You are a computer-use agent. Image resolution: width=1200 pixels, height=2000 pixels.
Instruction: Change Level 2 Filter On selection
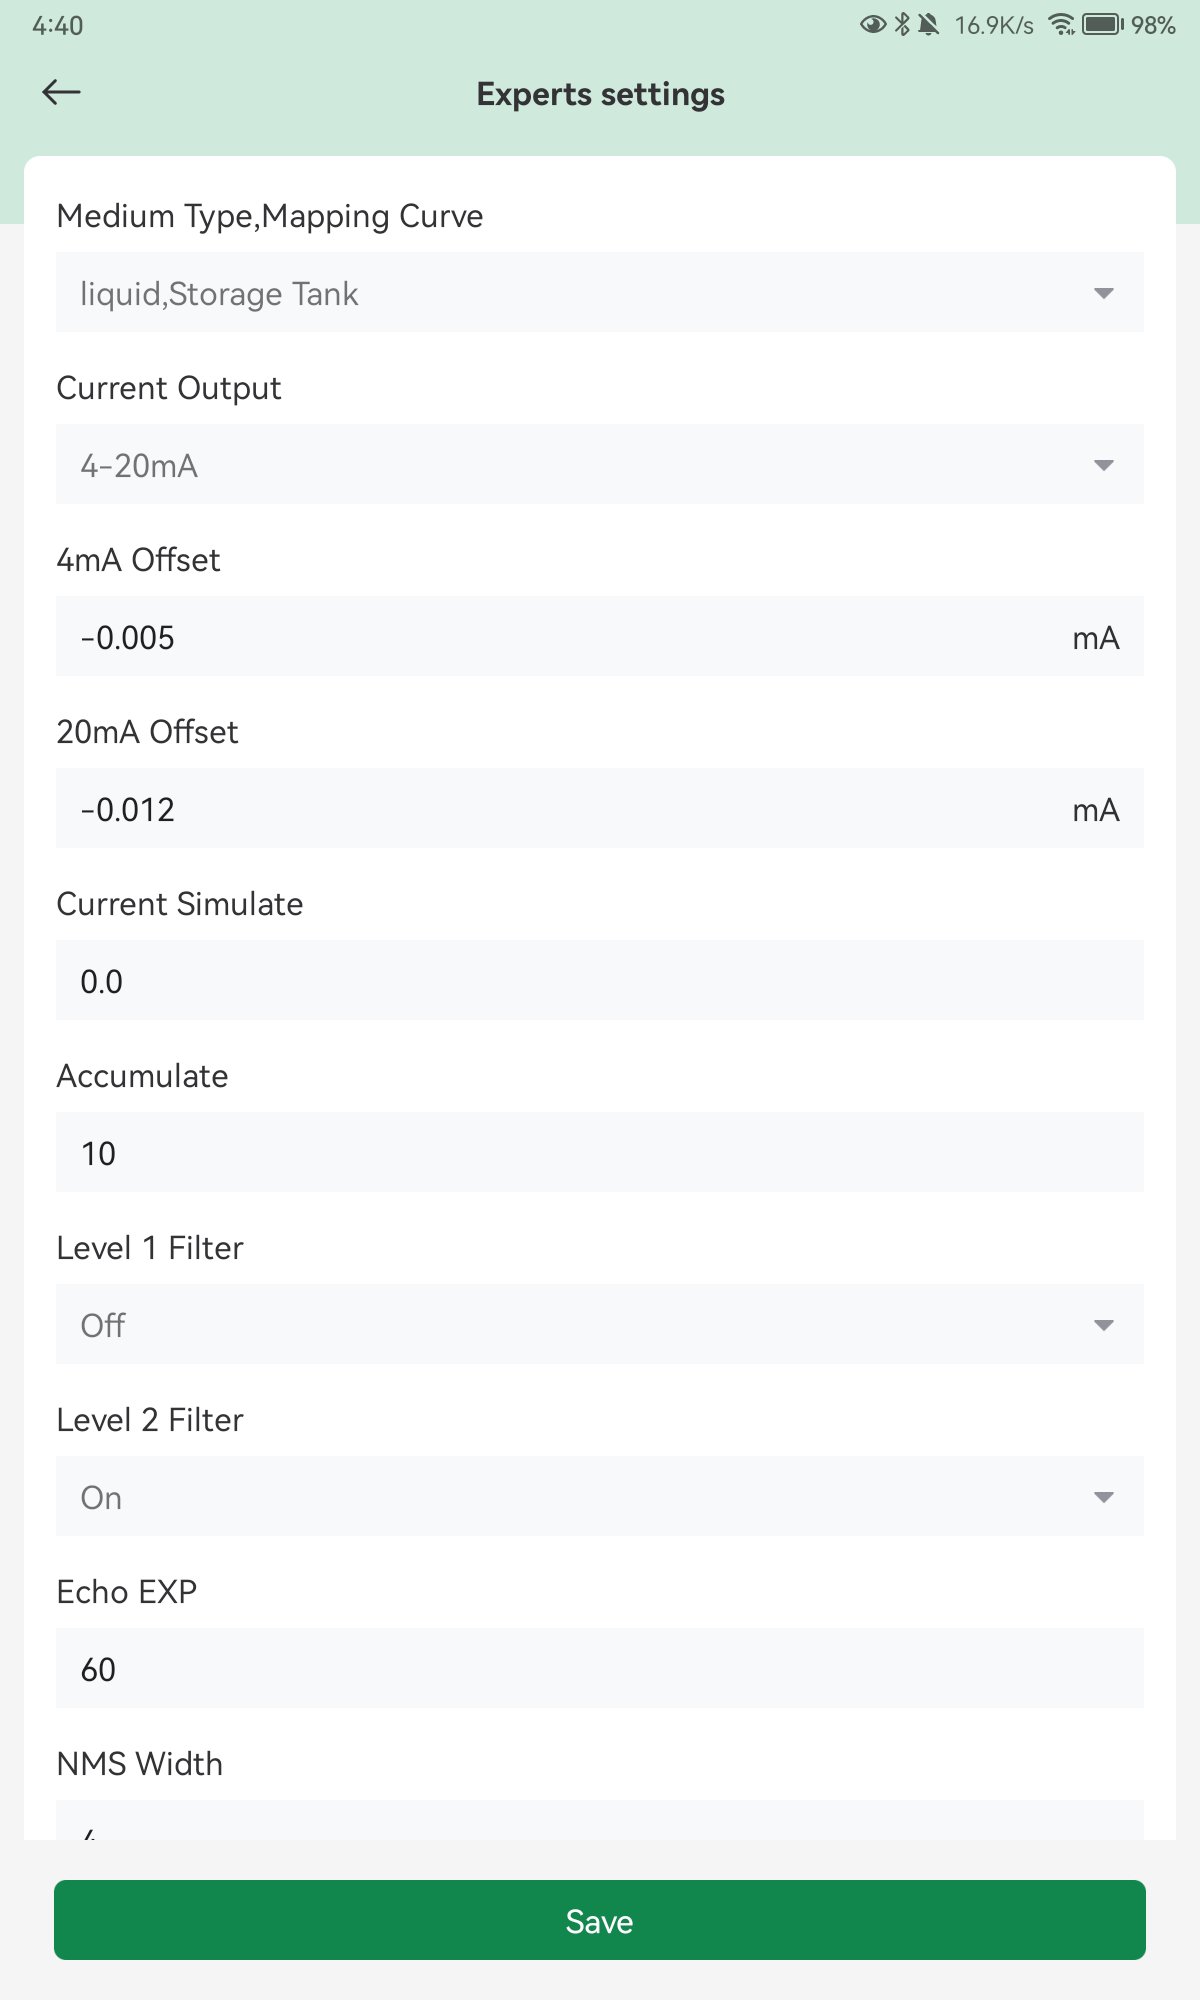pyautogui.click(x=600, y=1496)
